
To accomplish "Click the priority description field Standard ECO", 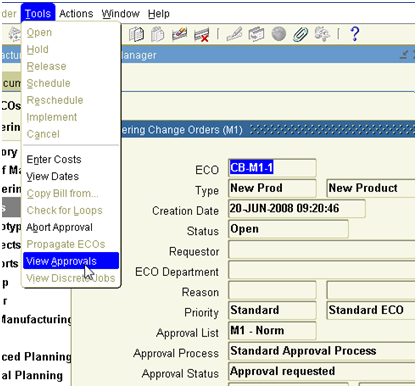I will click(371, 310).
